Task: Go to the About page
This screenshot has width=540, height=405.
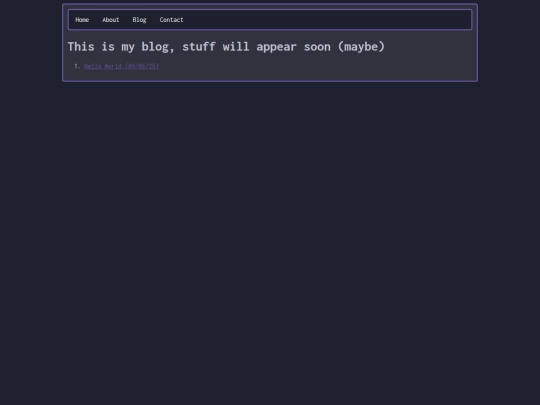Action: [x=111, y=20]
